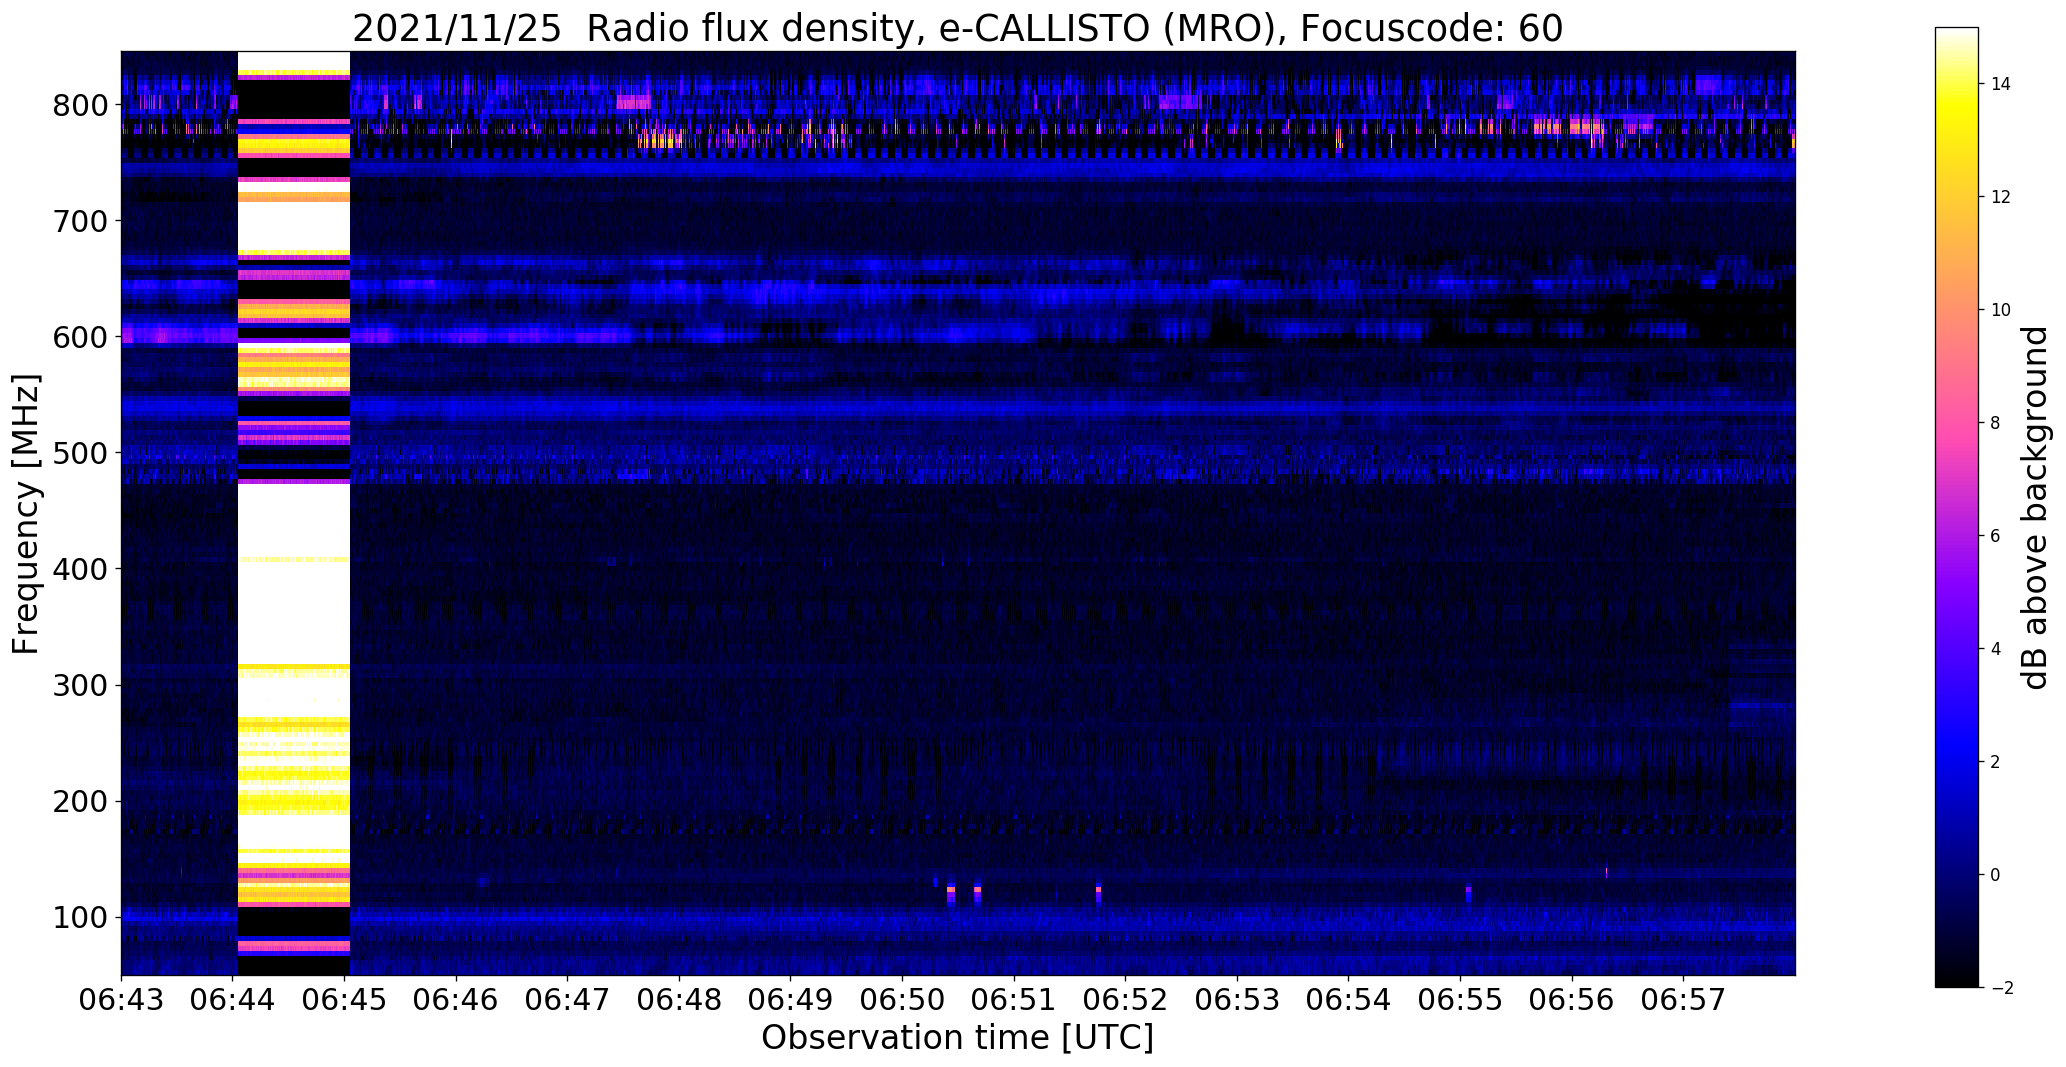Click the colorbar tick value 2

point(1996,762)
